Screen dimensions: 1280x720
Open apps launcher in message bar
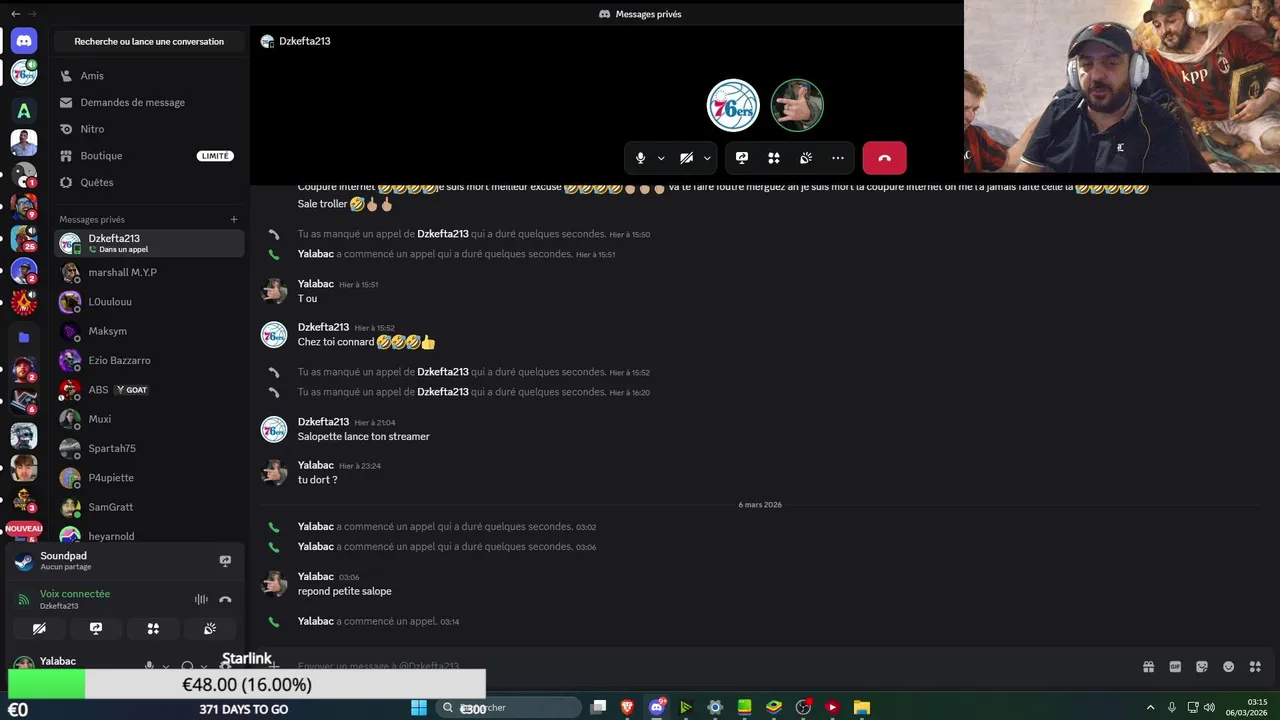pos(1255,667)
